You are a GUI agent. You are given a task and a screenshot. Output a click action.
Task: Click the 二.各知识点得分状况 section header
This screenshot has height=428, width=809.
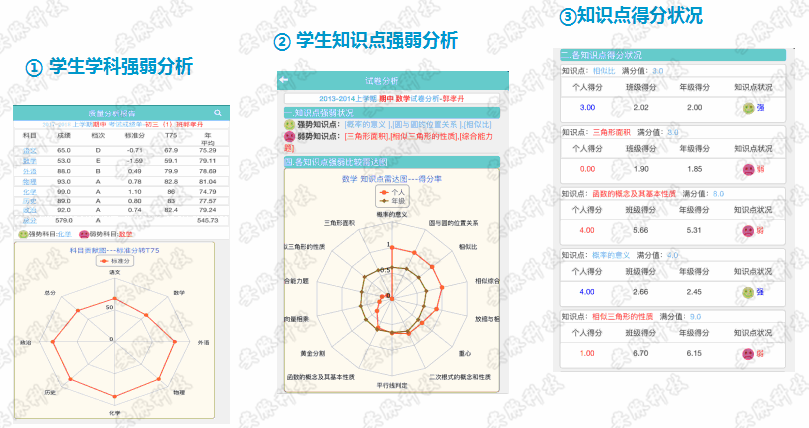tap(602, 55)
